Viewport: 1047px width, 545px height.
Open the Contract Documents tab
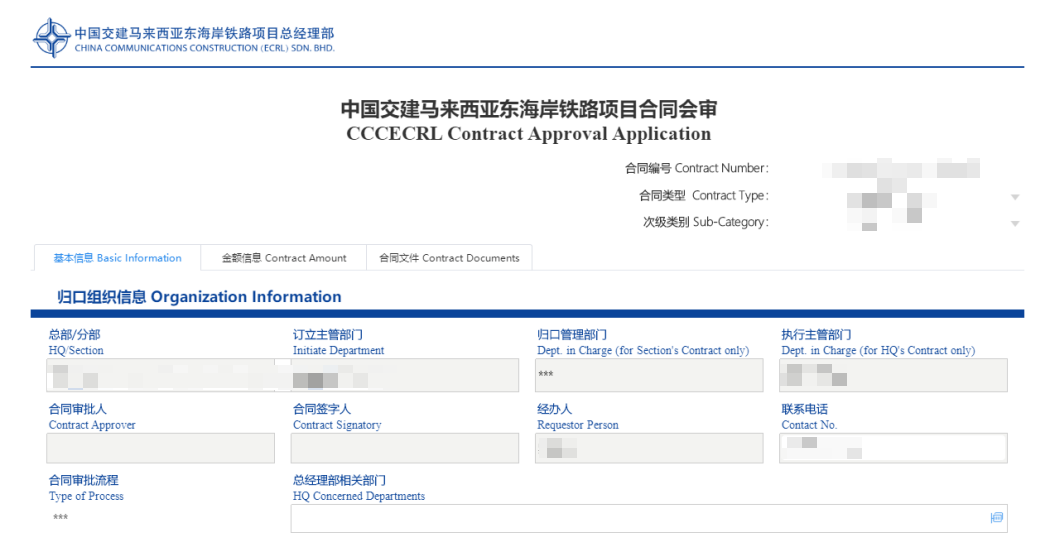point(449,258)
